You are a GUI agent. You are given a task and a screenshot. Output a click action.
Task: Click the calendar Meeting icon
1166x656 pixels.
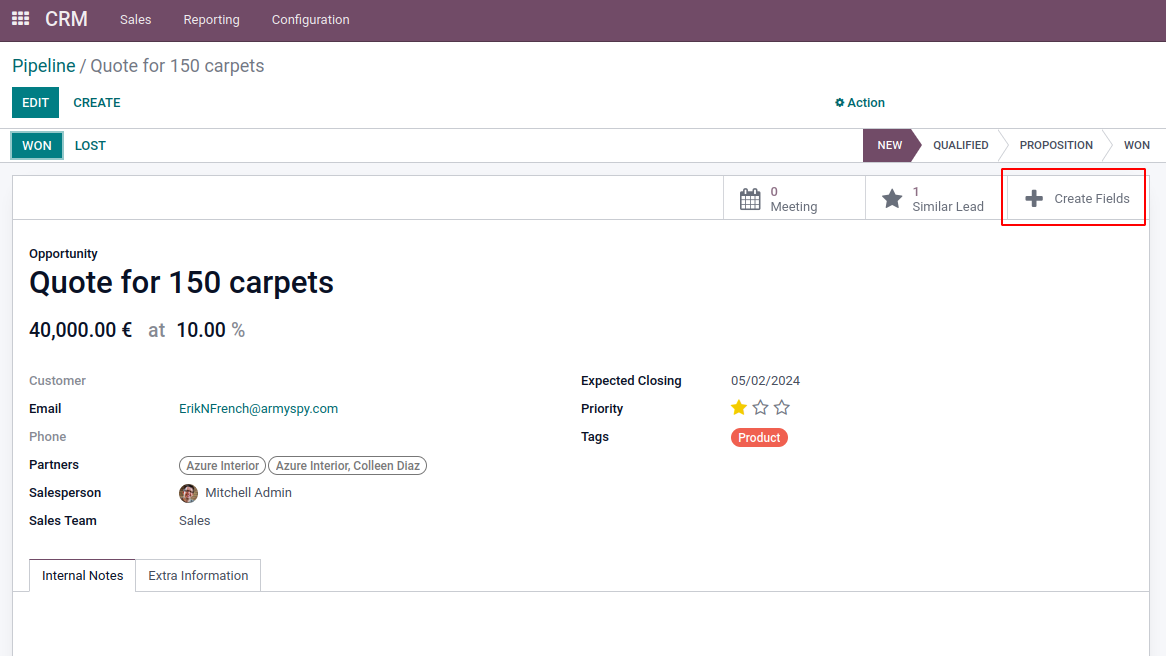tap(750, 199)
